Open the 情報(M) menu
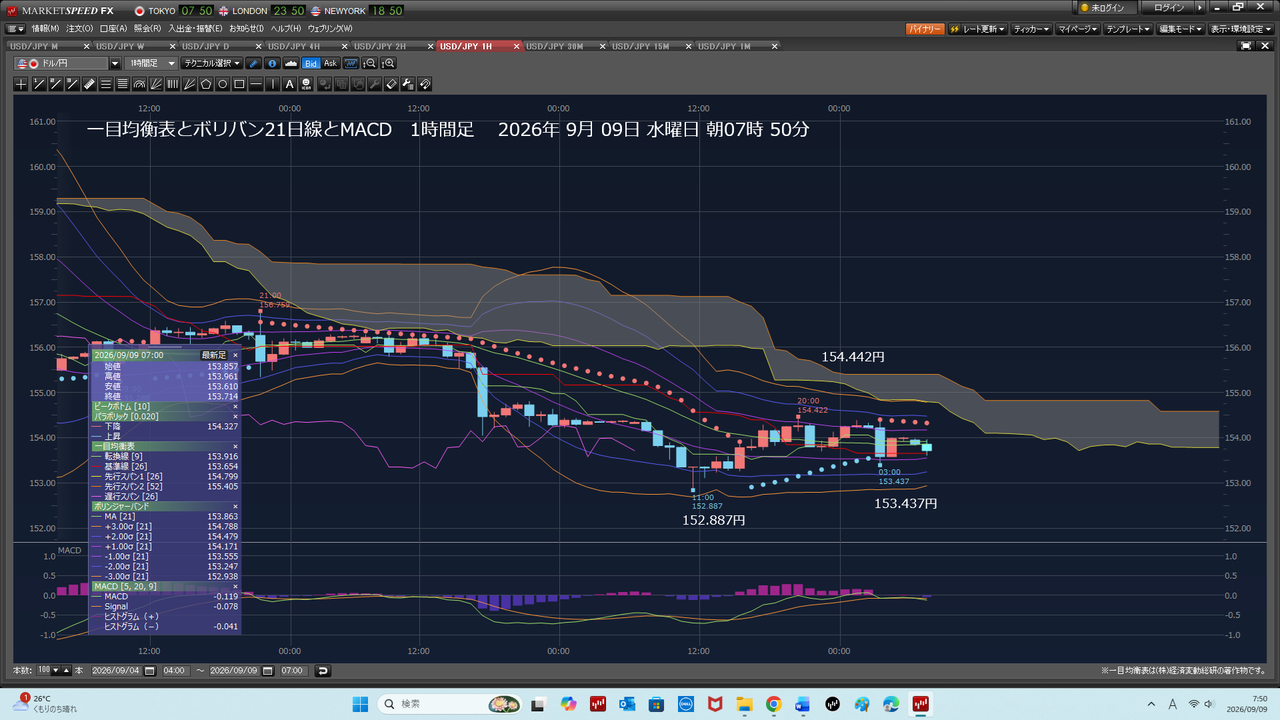Screen dimensions: 1280x720 coord(45,29)
